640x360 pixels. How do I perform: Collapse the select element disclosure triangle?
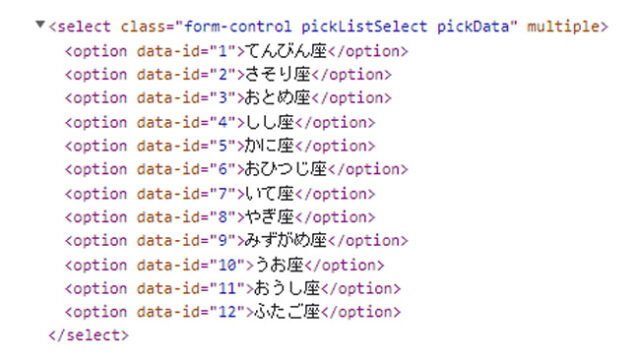(40, 24)
